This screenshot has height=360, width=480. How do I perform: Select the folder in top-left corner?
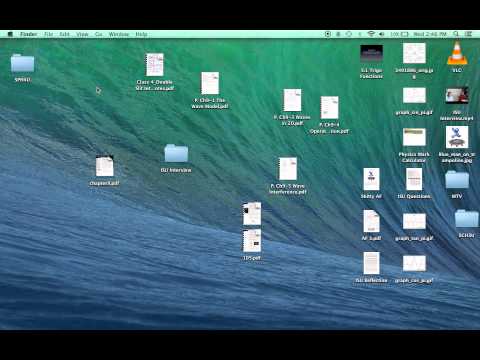pos(22,63)
